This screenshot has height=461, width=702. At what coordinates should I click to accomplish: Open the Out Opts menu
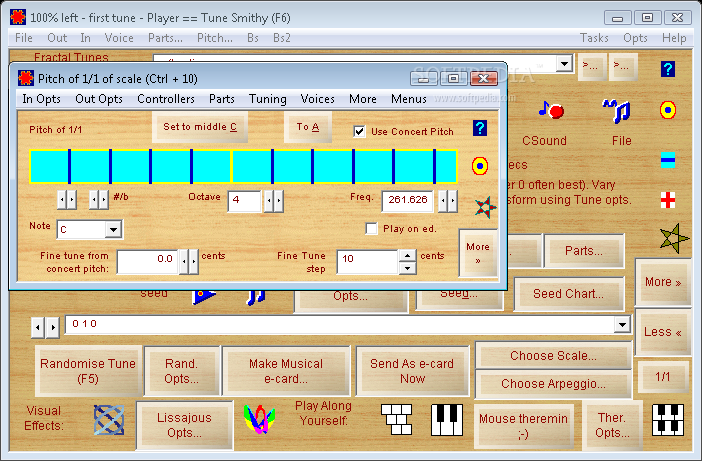point(99,99)
